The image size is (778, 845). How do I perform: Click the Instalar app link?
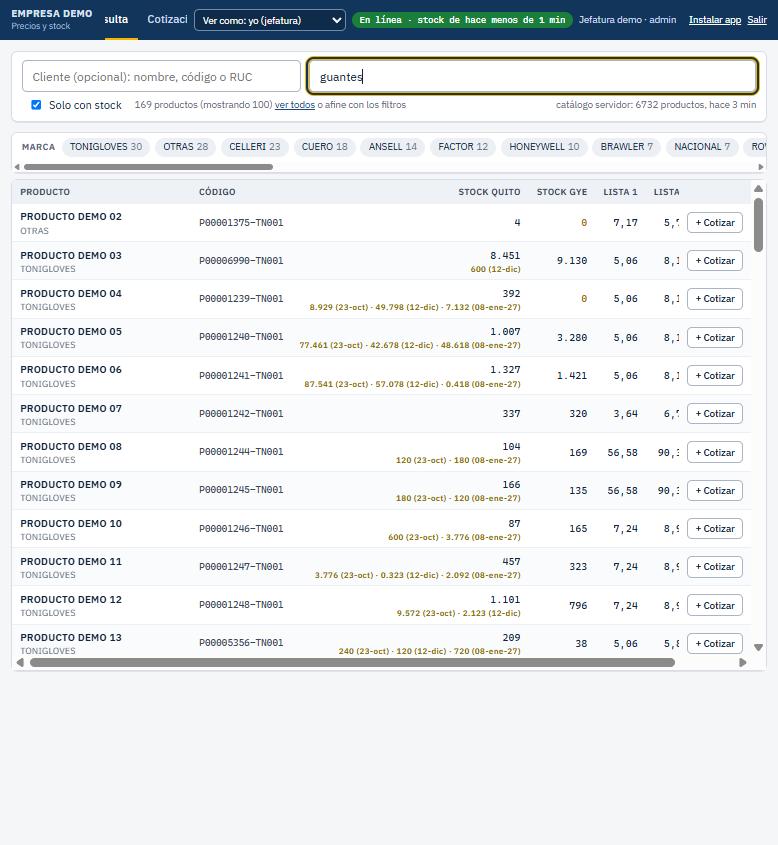coord(714,20)
